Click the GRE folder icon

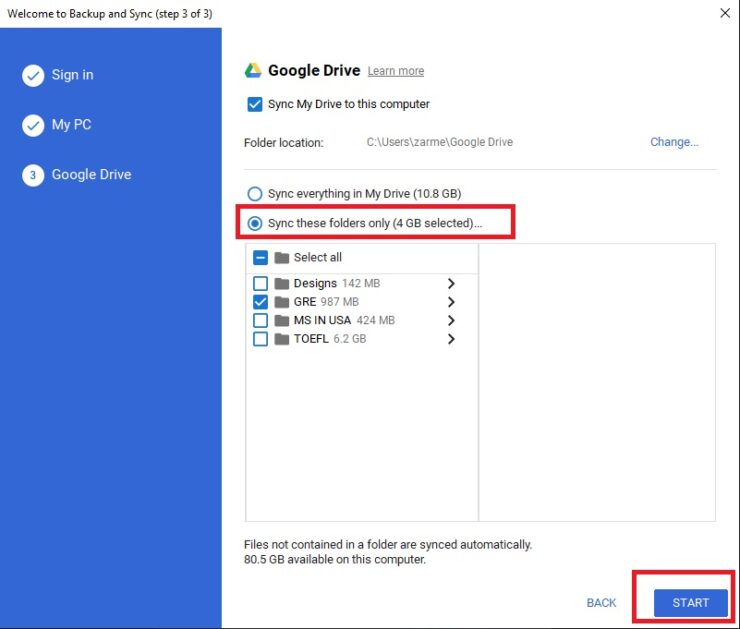coord(282,302)
